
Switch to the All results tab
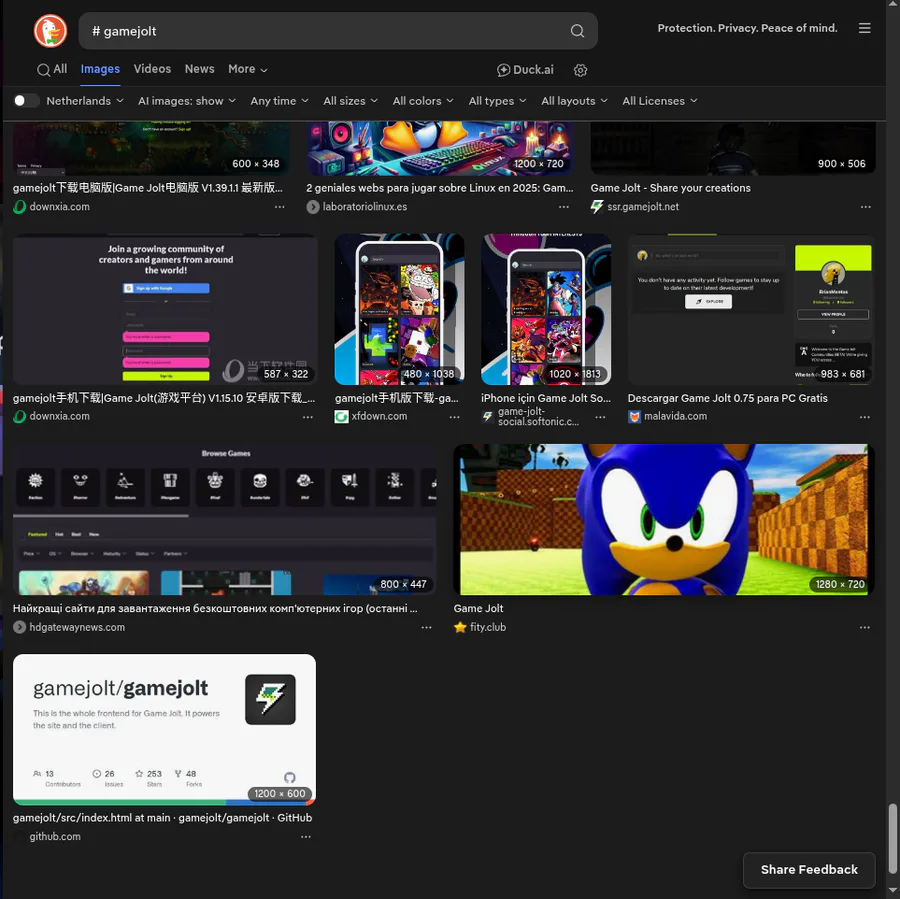52,69
